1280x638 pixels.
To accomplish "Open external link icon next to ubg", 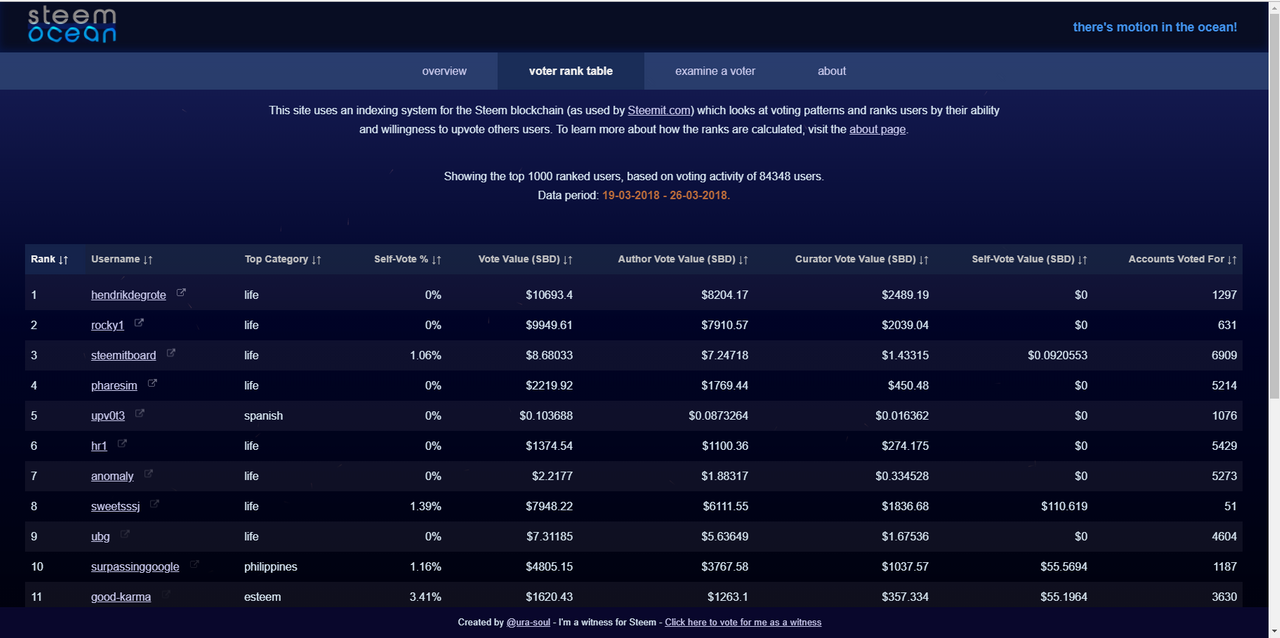I will coord(125,534).
